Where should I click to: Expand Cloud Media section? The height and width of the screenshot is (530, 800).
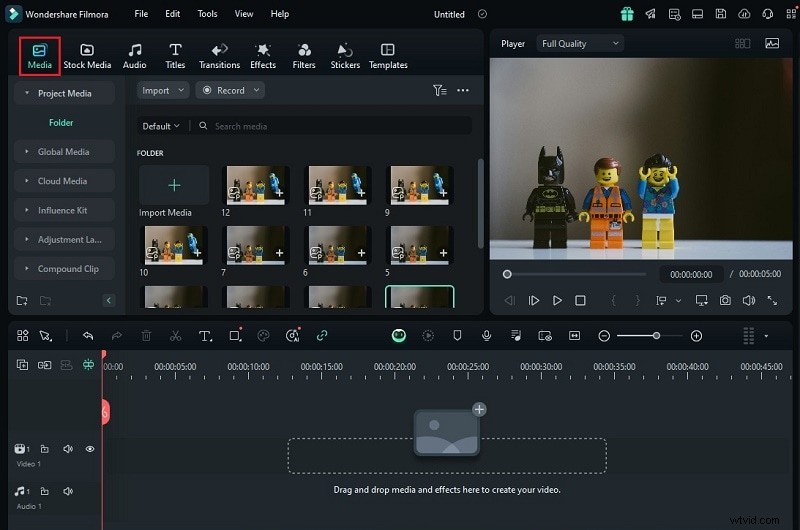click(x=64, y=181)
